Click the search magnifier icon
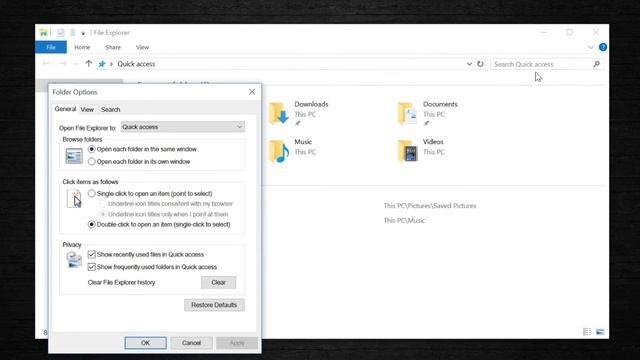This screenshot has width=640, height=360. [x=596, y=64]
